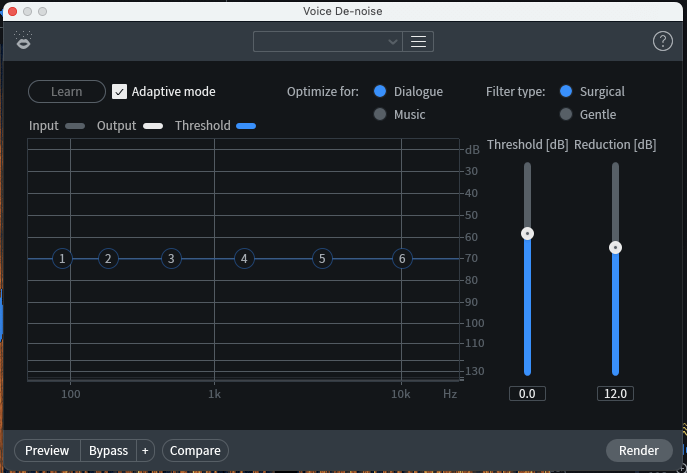Click the iZotope logo icon
This screenshot has width=687, height=473.
pos(23,41)
